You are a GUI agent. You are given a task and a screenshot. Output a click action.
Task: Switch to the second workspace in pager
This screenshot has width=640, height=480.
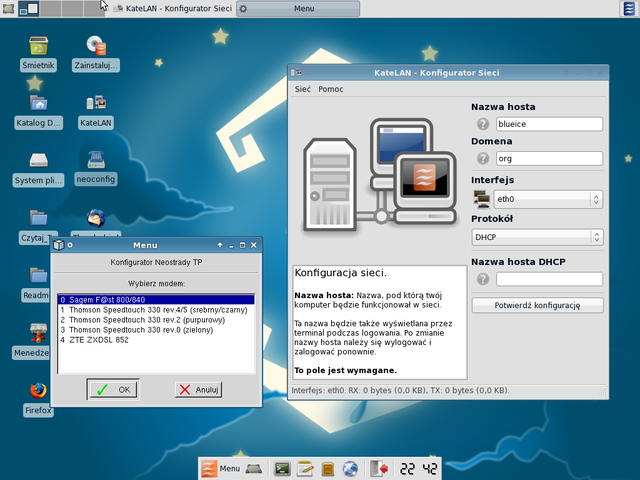pyautogui.click(x=51, y=9)
